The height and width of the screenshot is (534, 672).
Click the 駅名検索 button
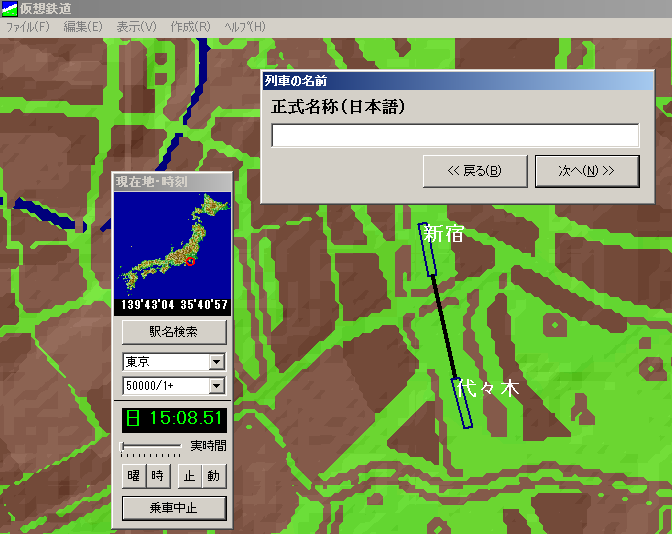(174, 332)
